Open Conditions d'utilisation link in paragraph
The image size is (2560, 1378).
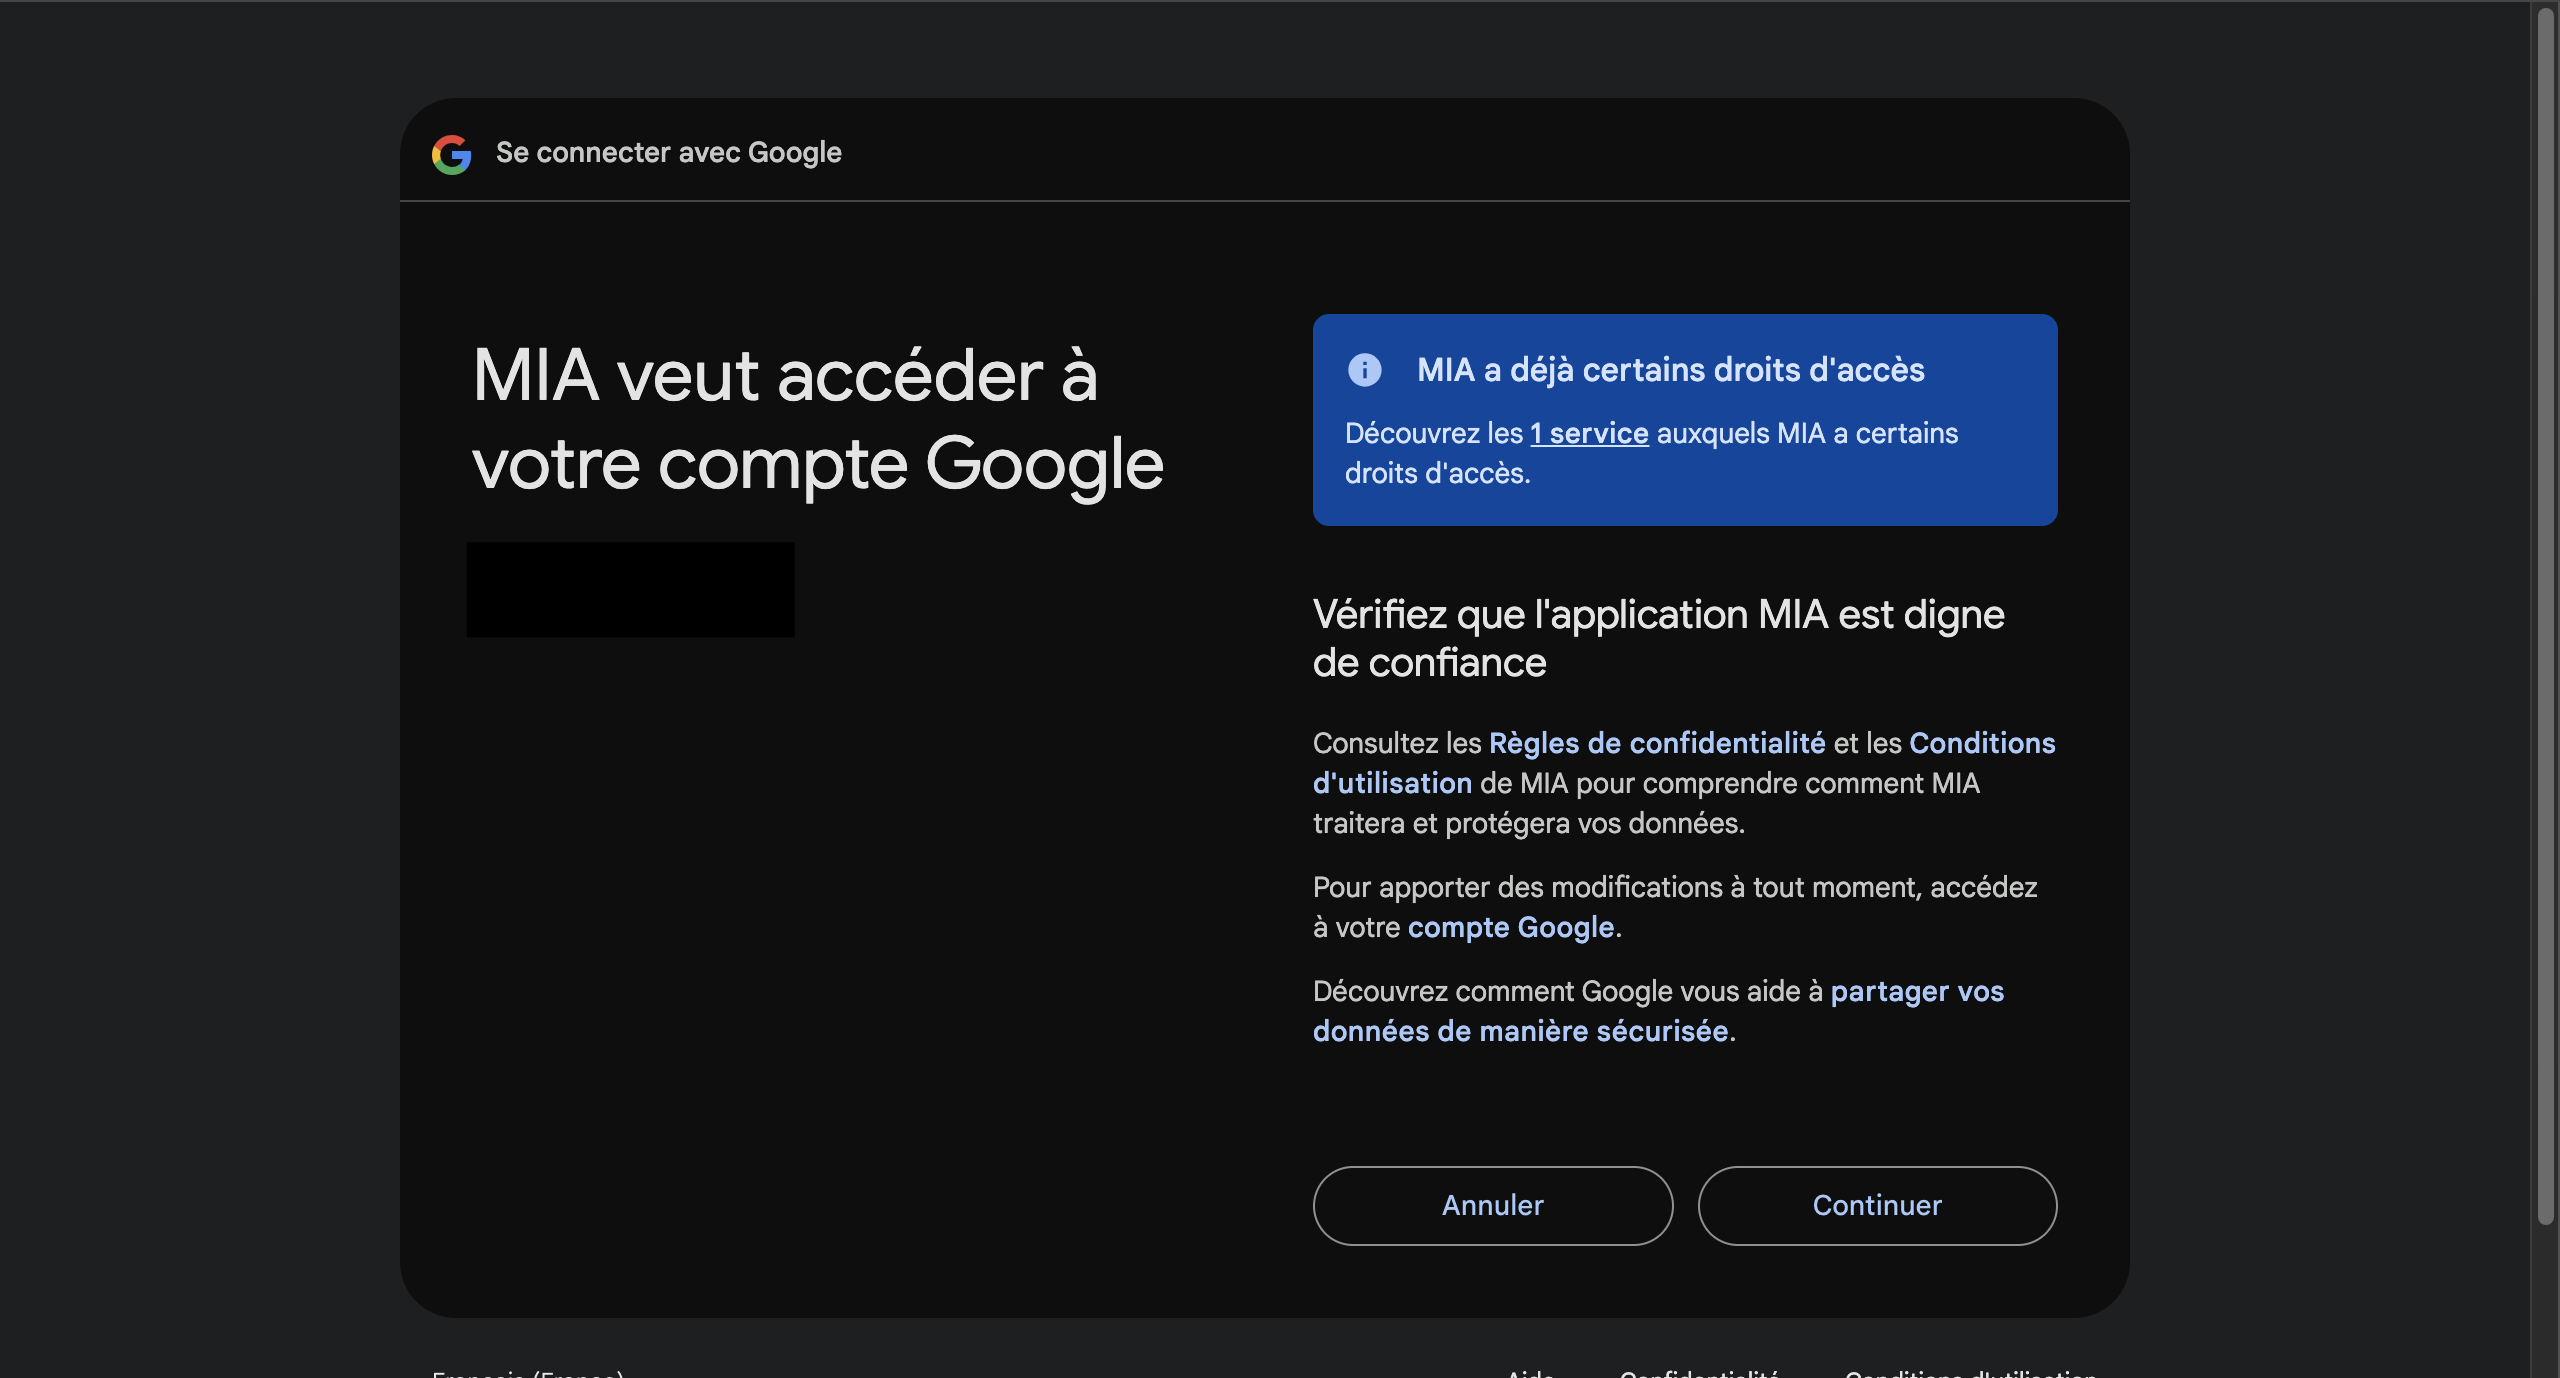pyautogui.click(x=1981, y=743)
